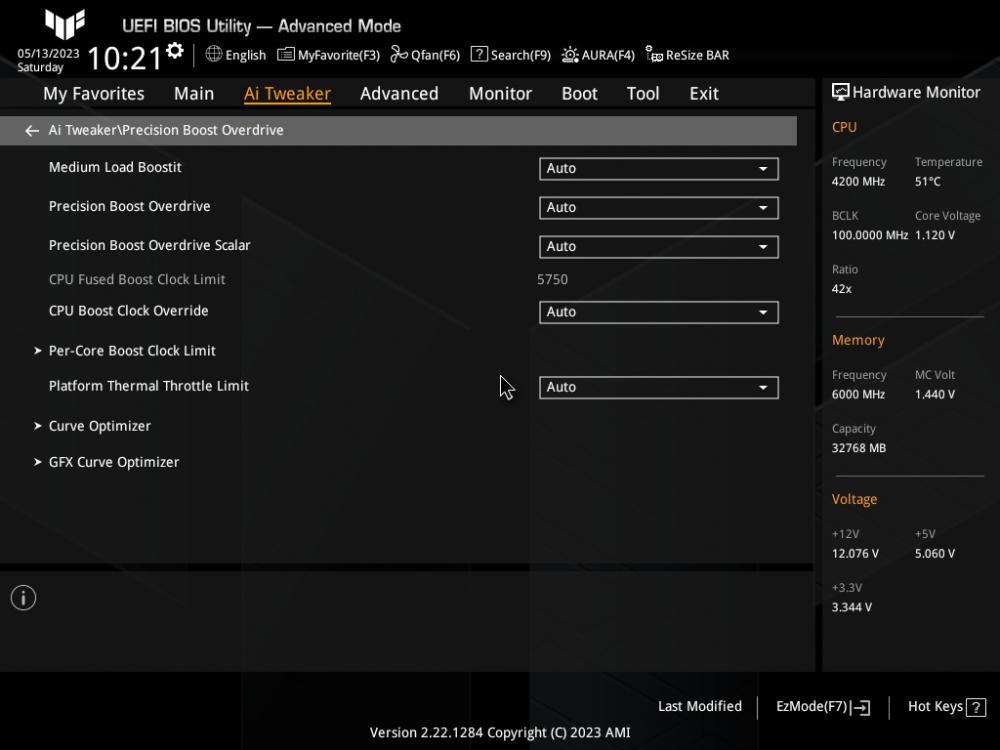Viewport: 1000px width, 750px height.
Task: Click the Ai Tweaker\Precision Boost Overdrive breadcrumb
Action: (166, 130)
